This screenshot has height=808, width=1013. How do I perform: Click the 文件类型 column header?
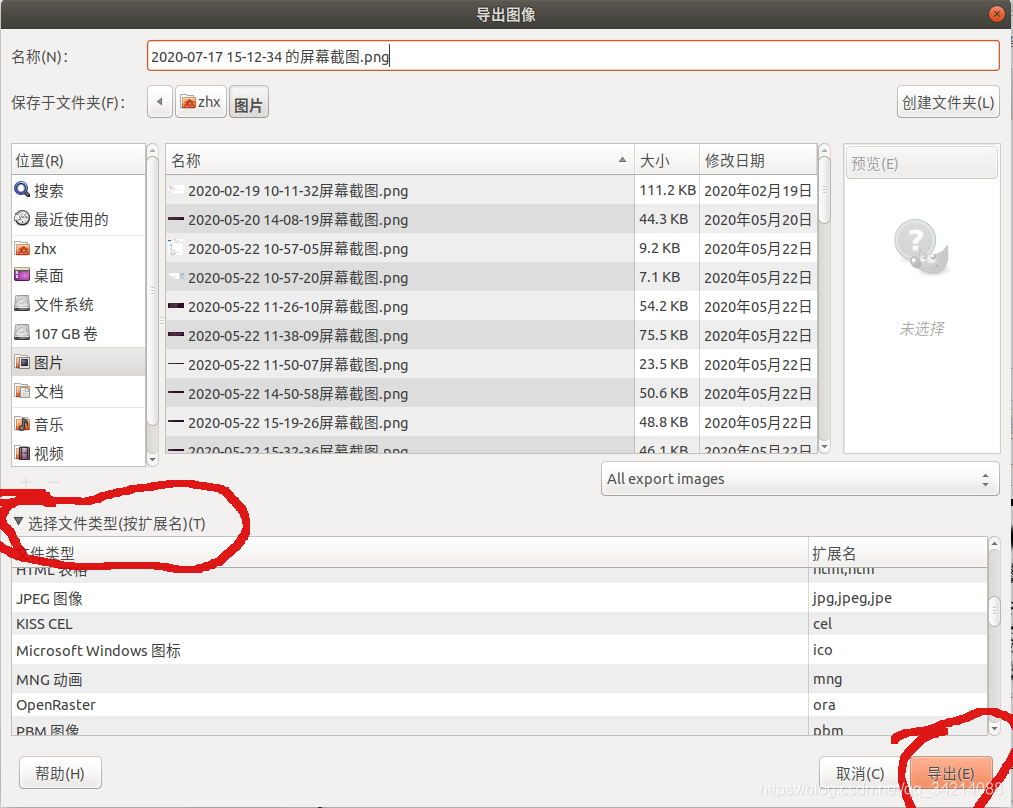[410, 553]
